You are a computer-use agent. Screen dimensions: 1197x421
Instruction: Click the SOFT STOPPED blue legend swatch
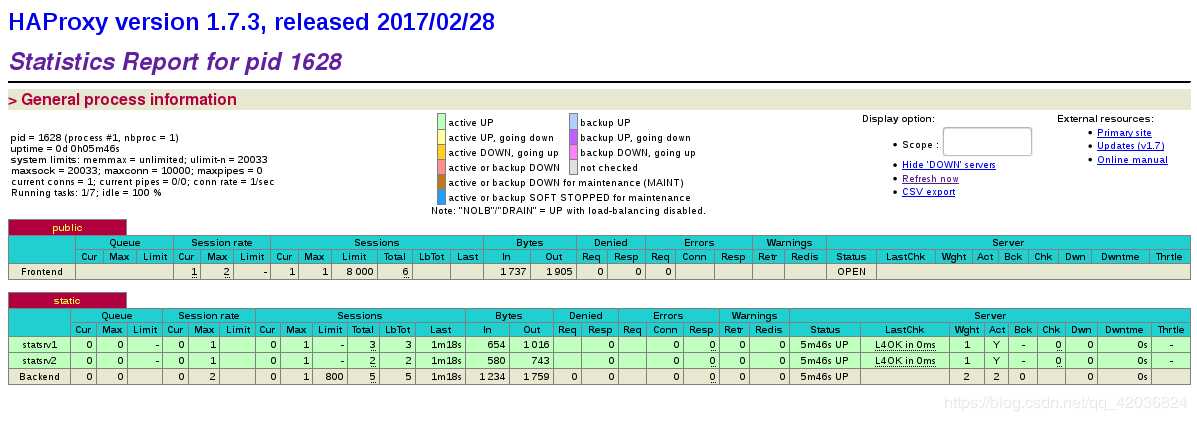coord(441,197)
